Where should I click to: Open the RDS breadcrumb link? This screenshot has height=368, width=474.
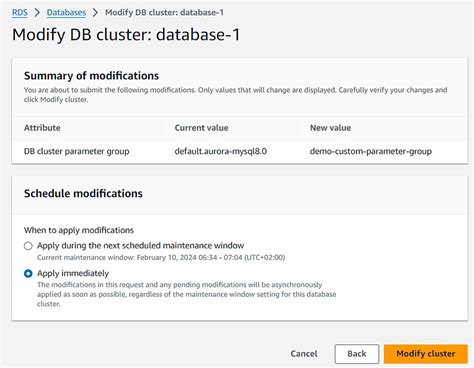tap(20, 13)
